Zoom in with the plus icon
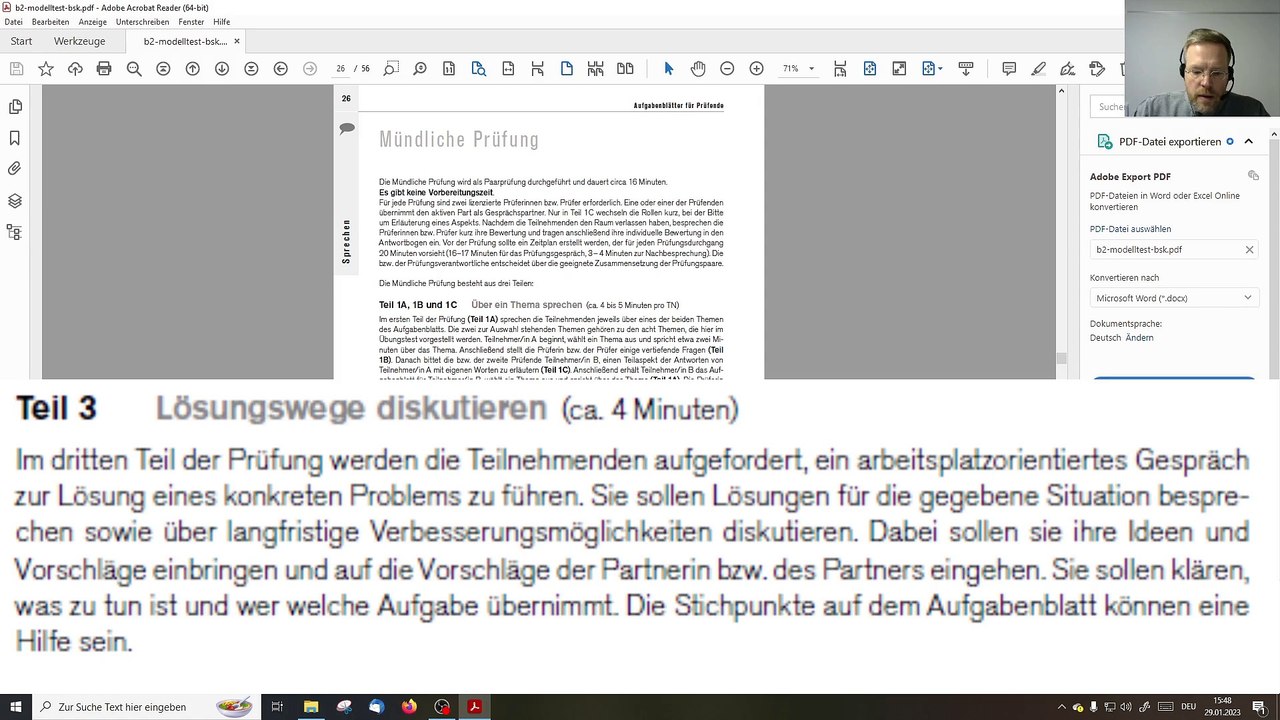The height and width of the screenshot is (720, 1280). pos(757,68)
